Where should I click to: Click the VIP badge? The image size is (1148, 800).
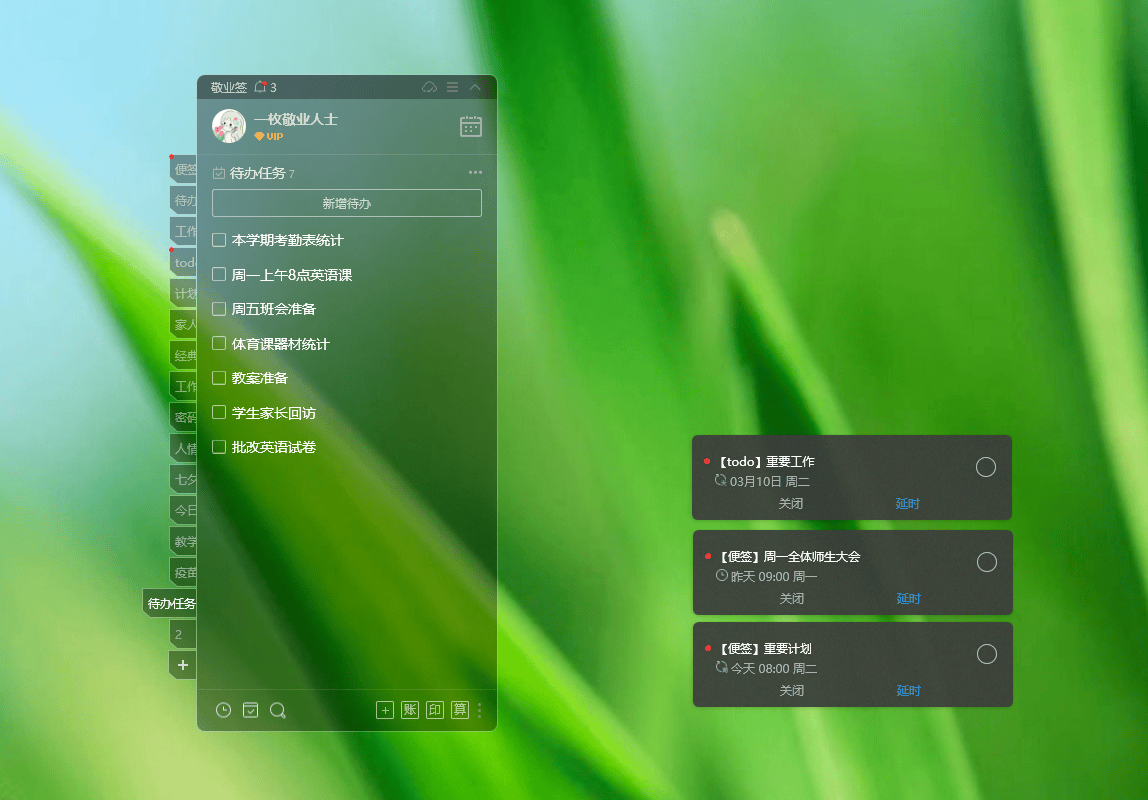tap(269, 136)
